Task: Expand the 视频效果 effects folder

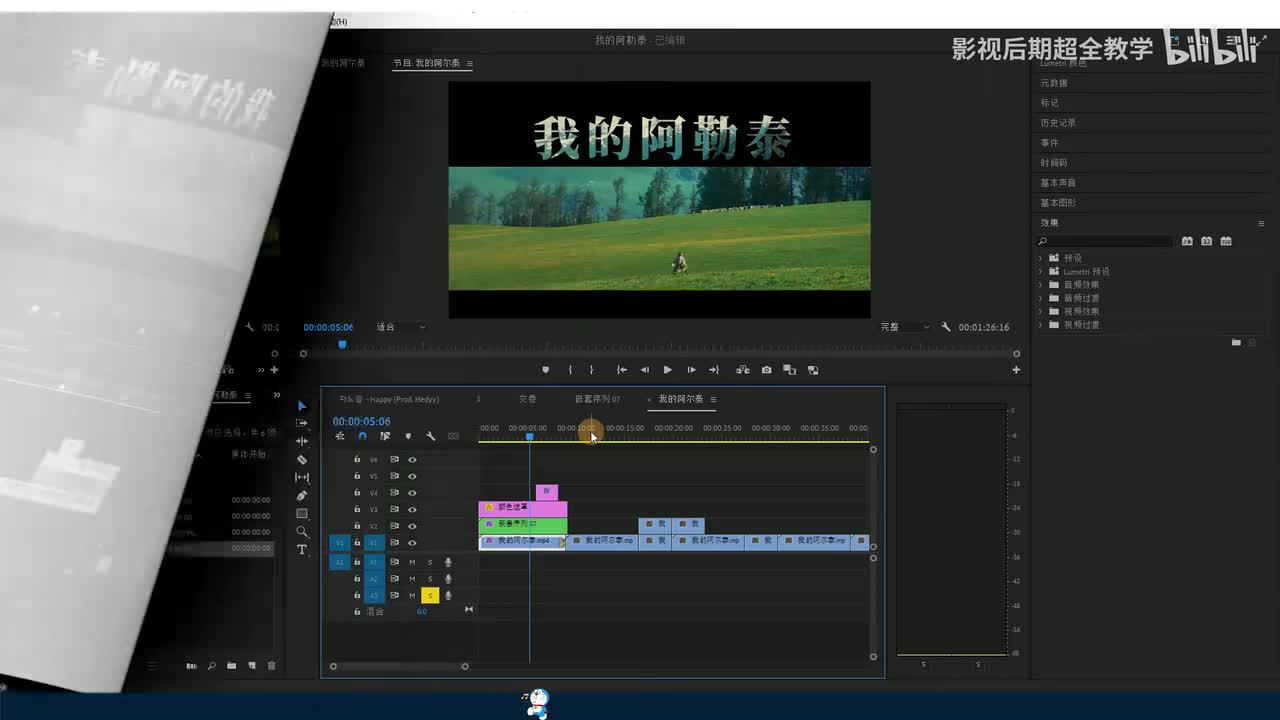Action: 1040,311
